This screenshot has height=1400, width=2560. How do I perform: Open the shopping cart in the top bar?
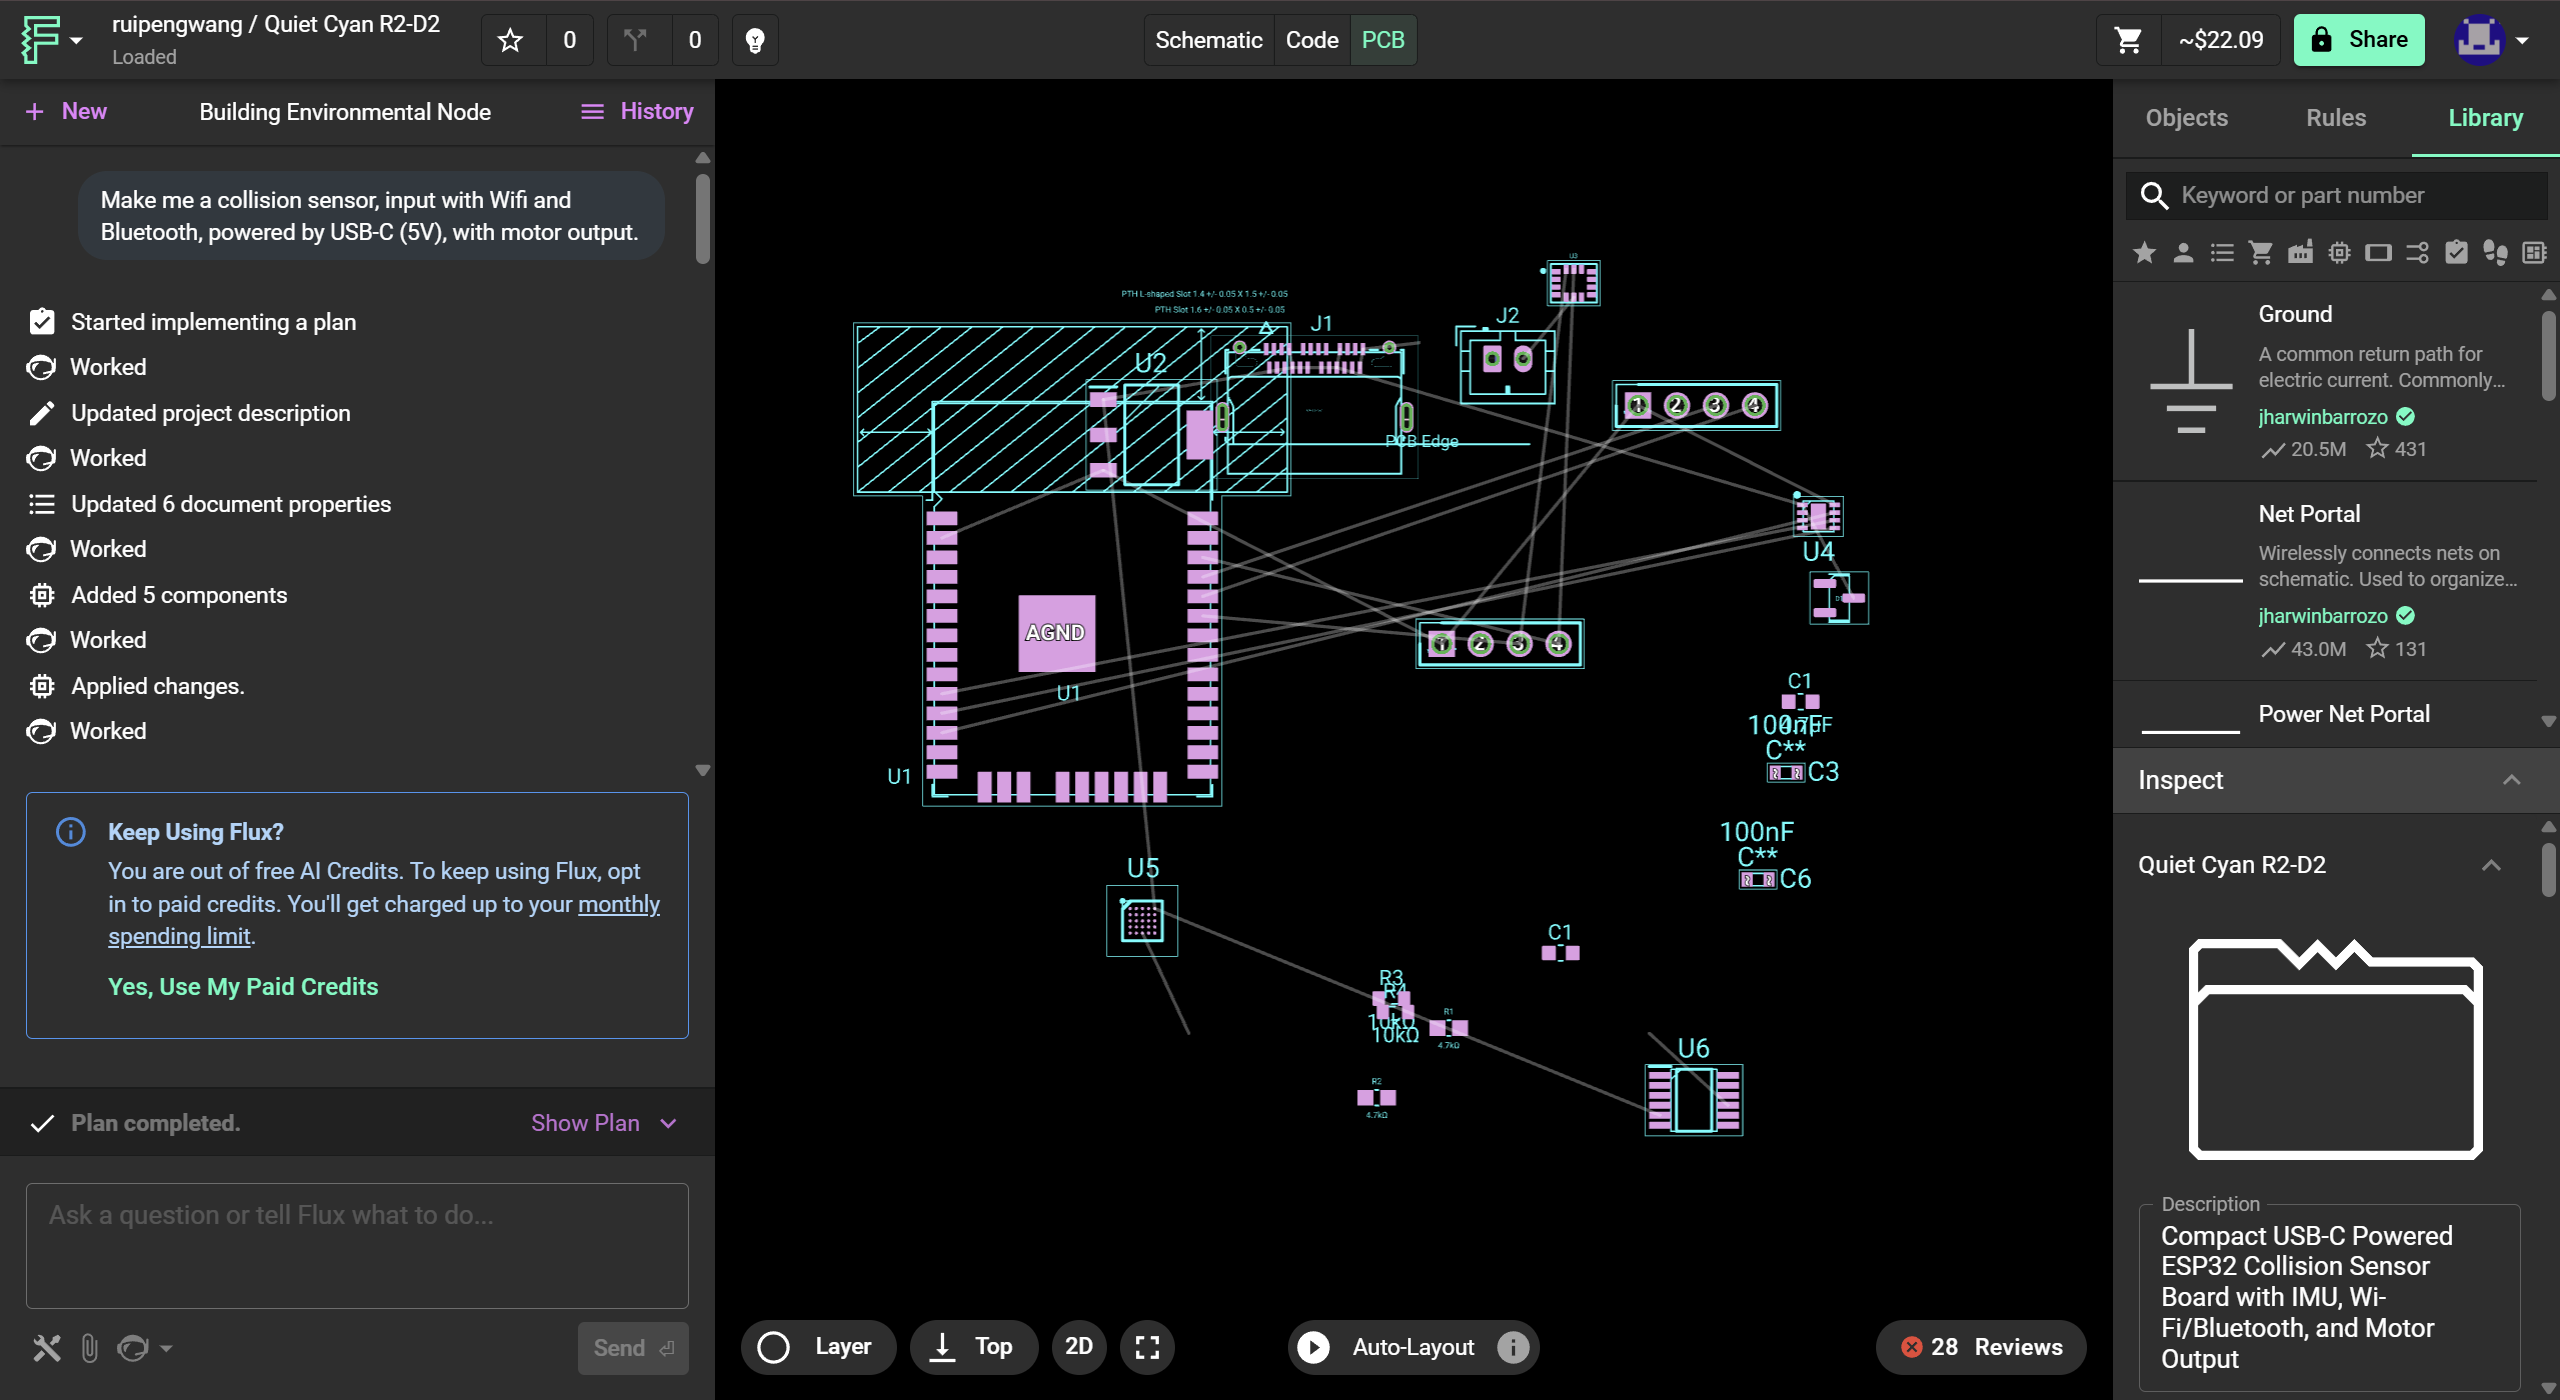point(2129,40)
